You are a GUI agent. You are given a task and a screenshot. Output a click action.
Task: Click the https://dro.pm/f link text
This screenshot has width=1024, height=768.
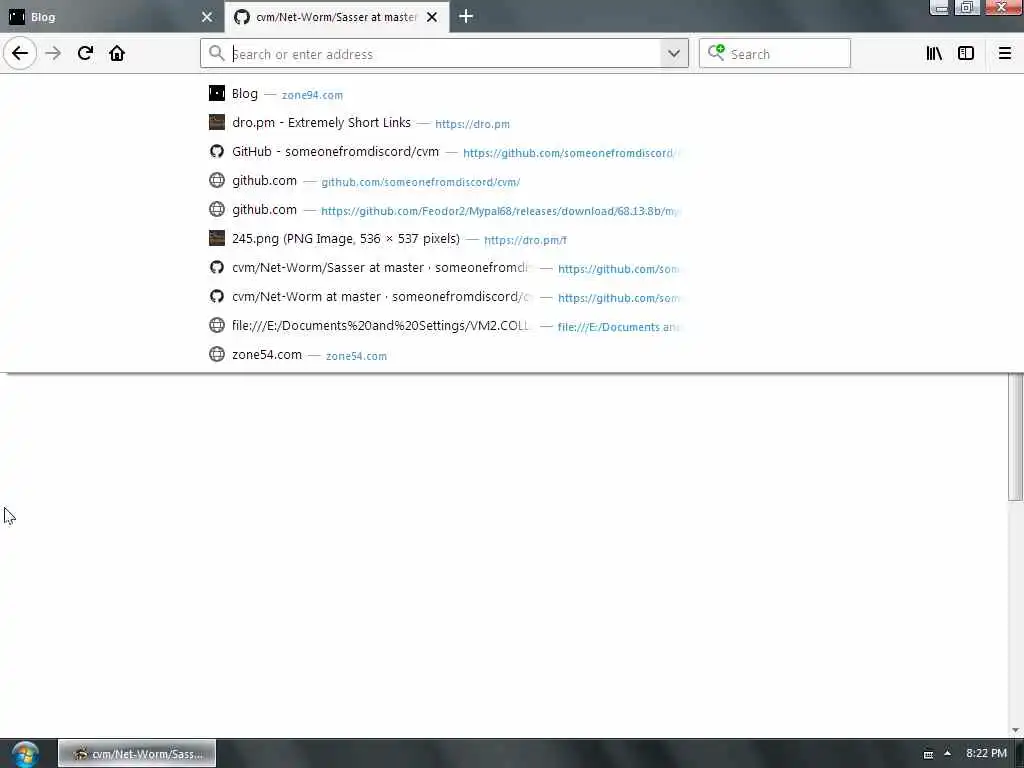(525, 240)
